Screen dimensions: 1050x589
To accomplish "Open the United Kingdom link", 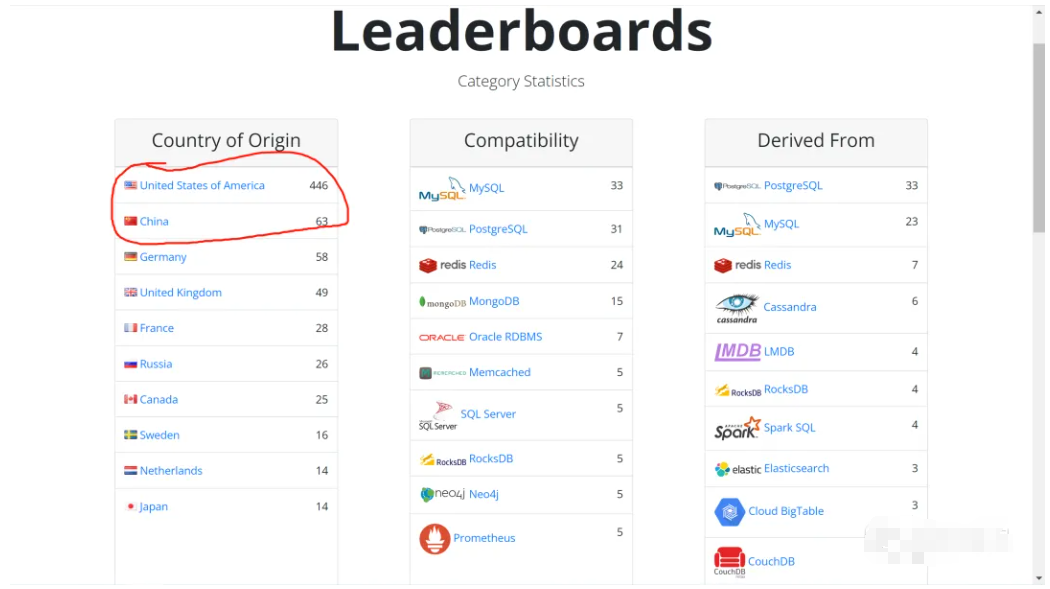I will [181, 292].
